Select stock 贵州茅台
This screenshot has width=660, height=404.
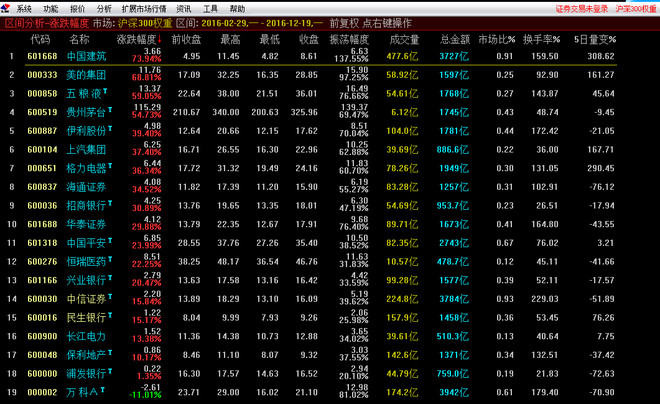[x=86, y=112]
